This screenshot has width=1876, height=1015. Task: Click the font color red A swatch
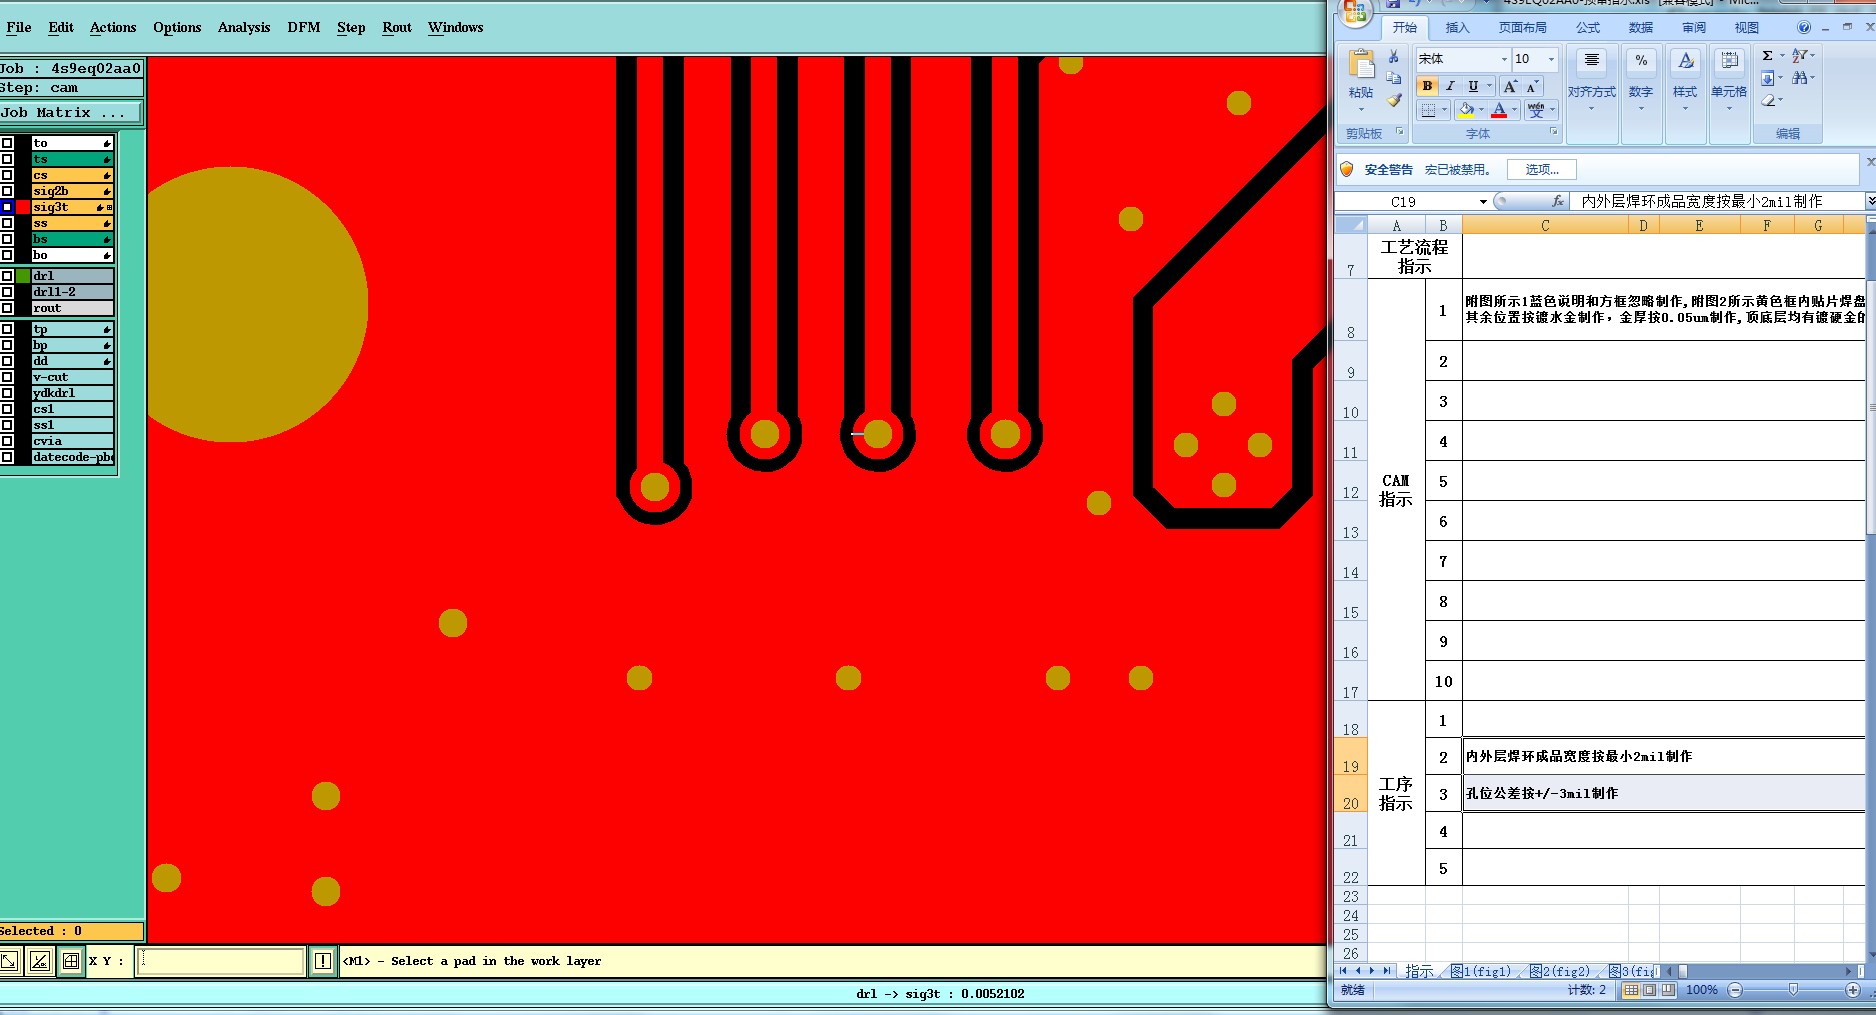tap(1499, 110)
